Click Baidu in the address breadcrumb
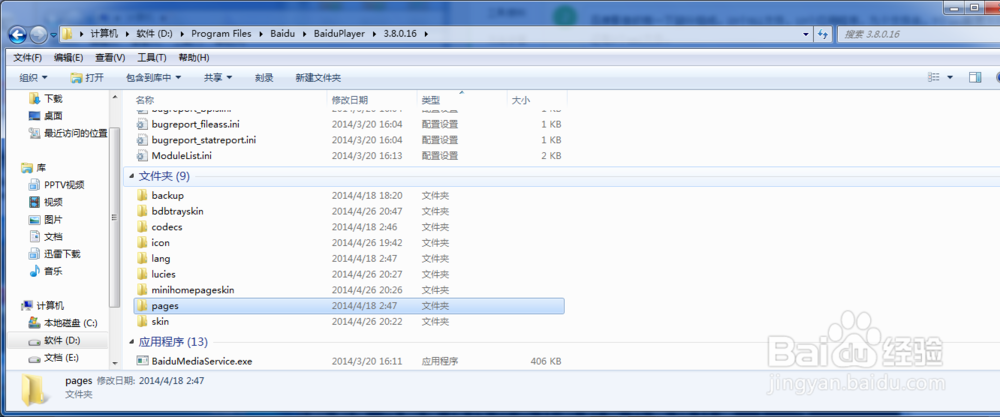The height and width of the screenshot is (417, 1000). tap(283, 34)
